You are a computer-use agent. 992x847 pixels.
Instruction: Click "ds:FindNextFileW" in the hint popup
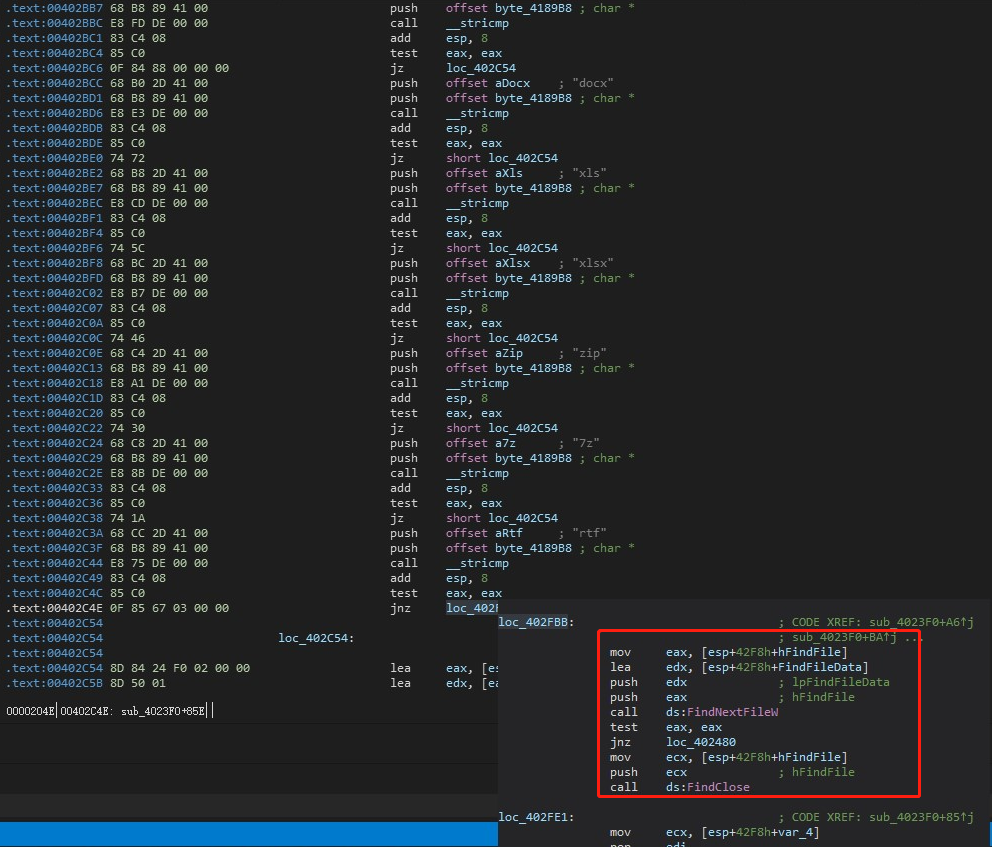click(x=722, y=712)
